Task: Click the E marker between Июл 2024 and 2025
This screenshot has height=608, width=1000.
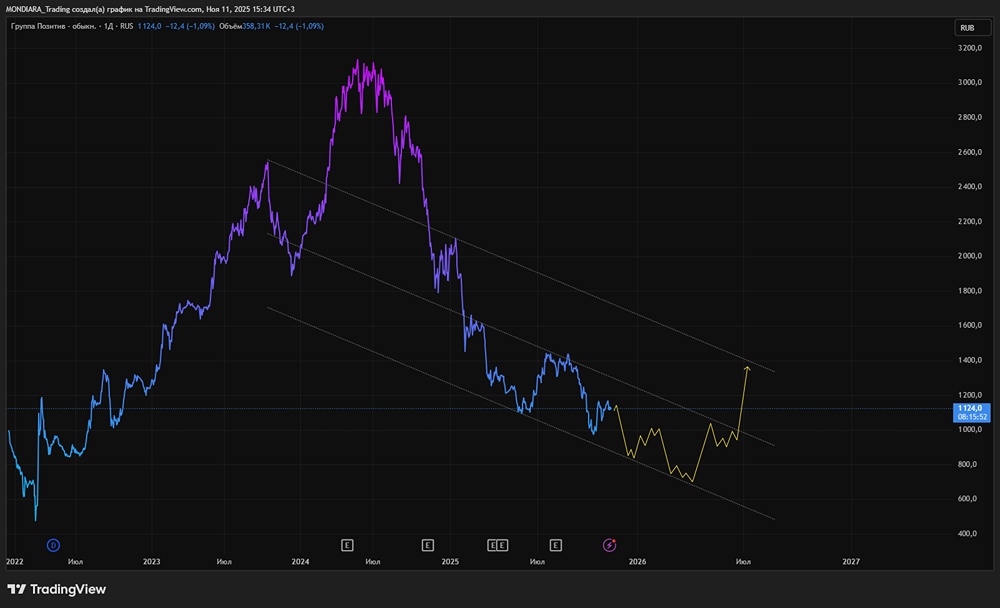Action: 427,545
